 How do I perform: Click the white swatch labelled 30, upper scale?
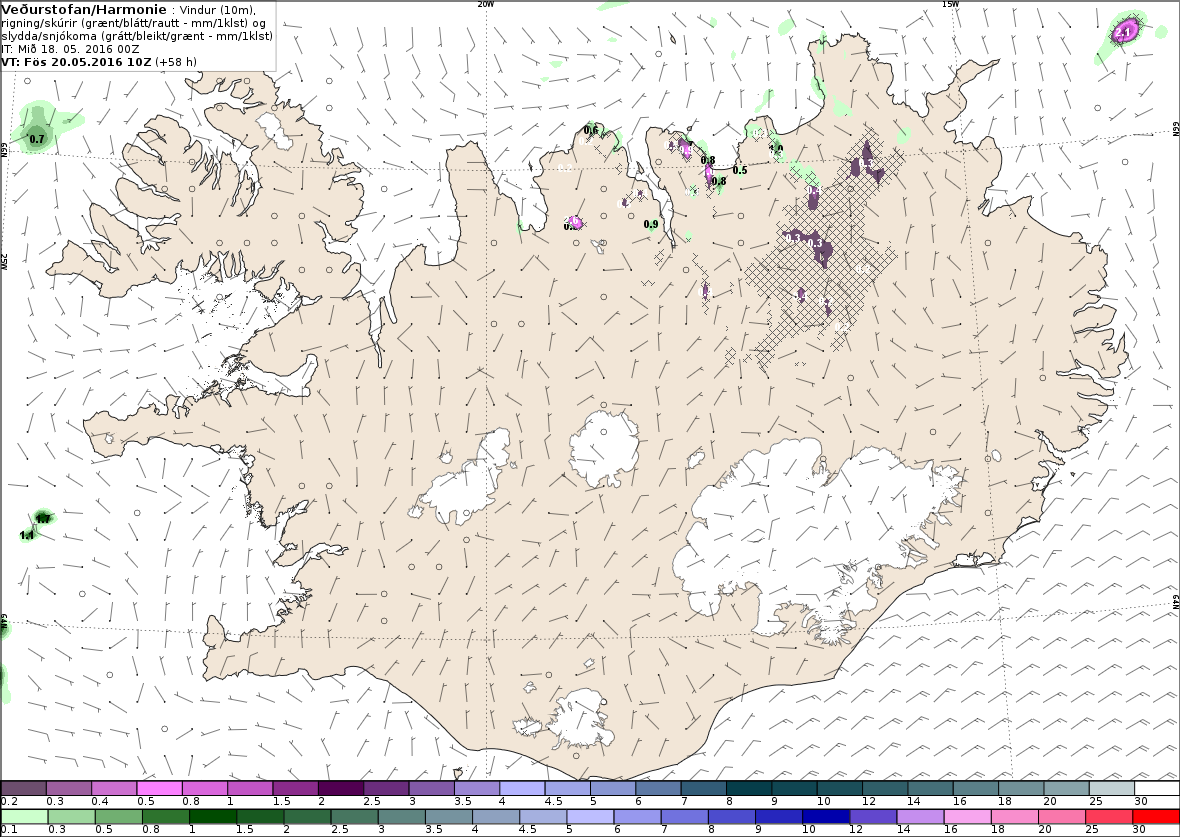coord(1157,788)
